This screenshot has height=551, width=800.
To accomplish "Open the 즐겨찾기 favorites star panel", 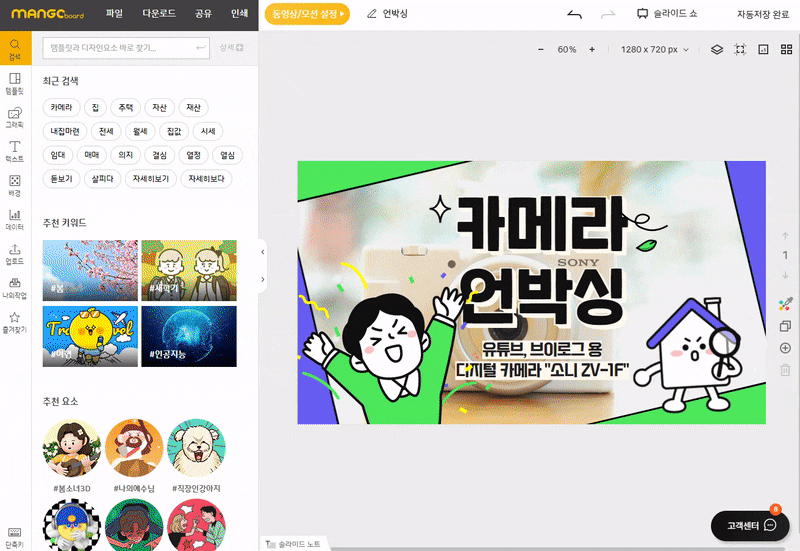I will 15,322.
